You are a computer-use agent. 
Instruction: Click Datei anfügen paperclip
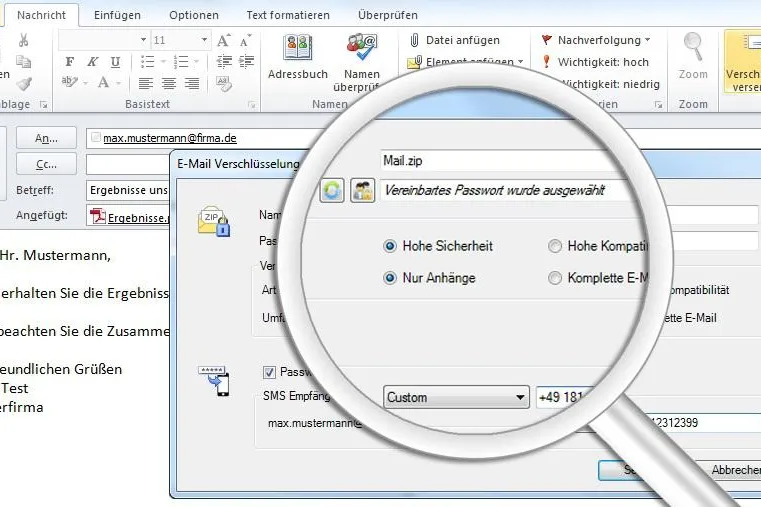pyautogui.click(x=454, y=40)
